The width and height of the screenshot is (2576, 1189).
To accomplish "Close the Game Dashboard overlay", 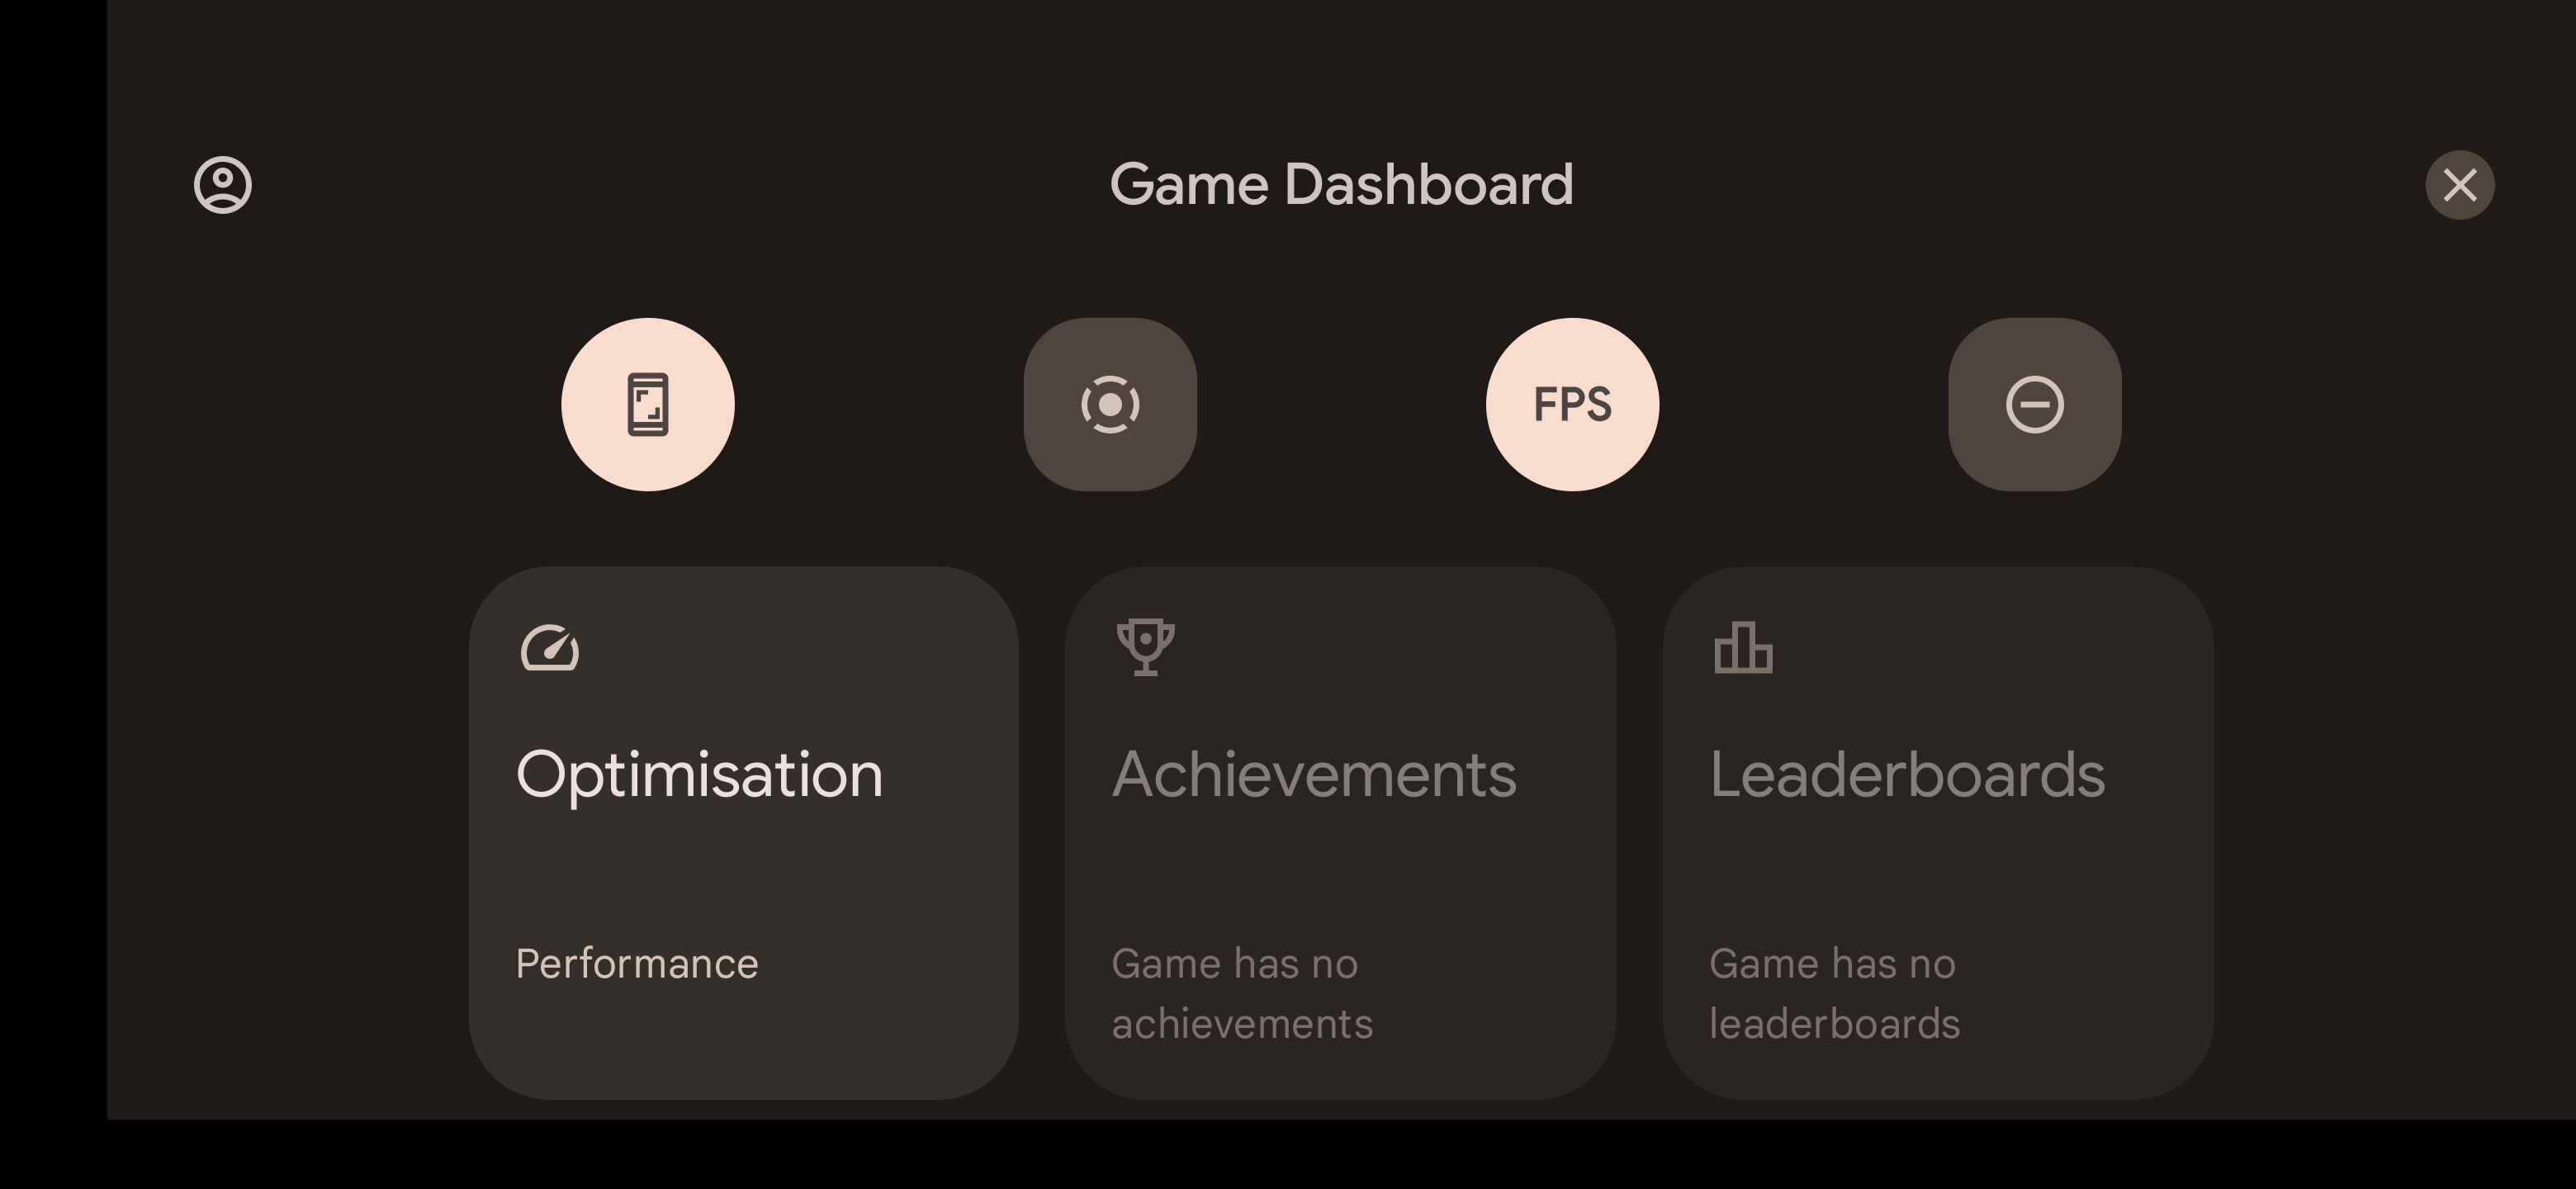I will [2460, 184].
